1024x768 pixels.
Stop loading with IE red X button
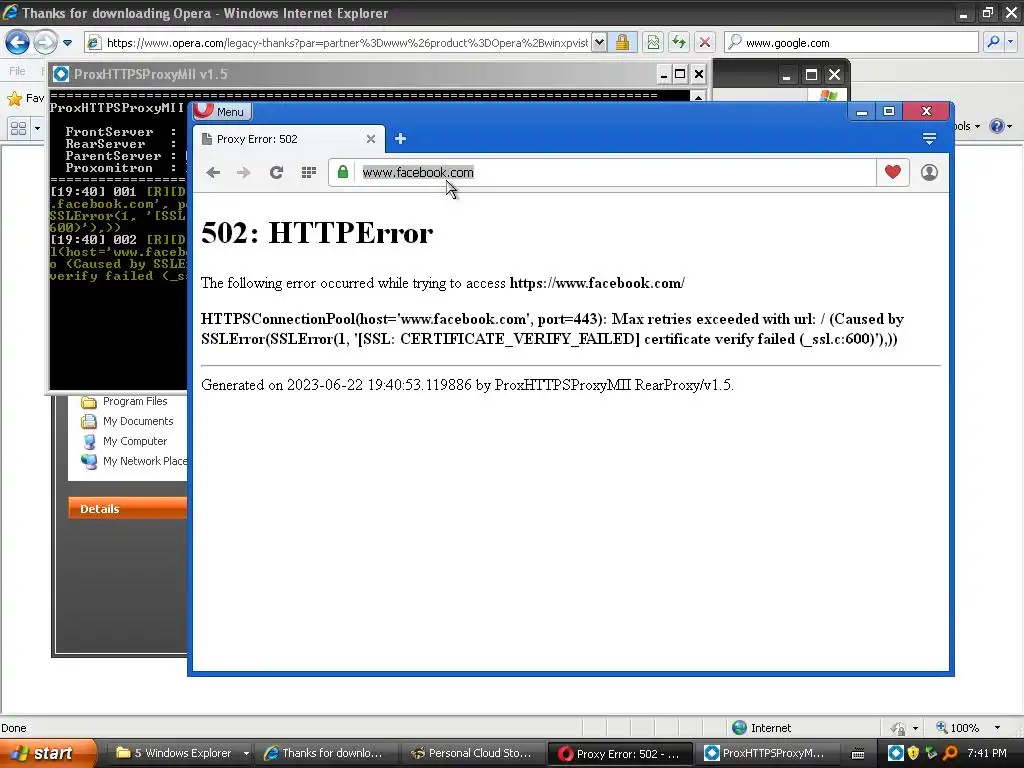click(705, 43)
